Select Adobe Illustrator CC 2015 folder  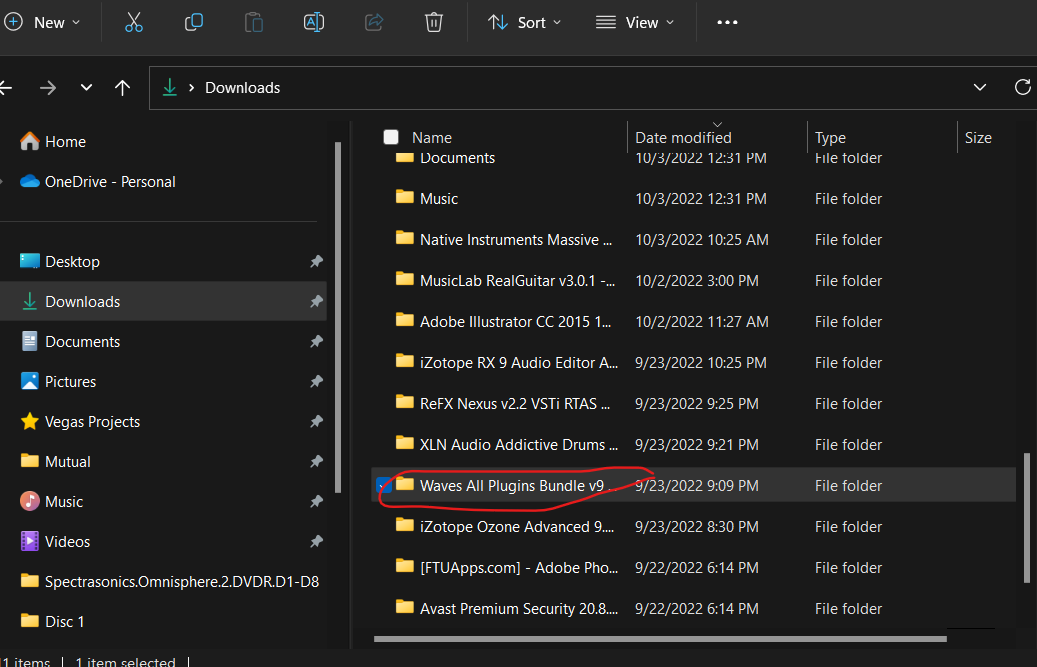coord(693,322)
